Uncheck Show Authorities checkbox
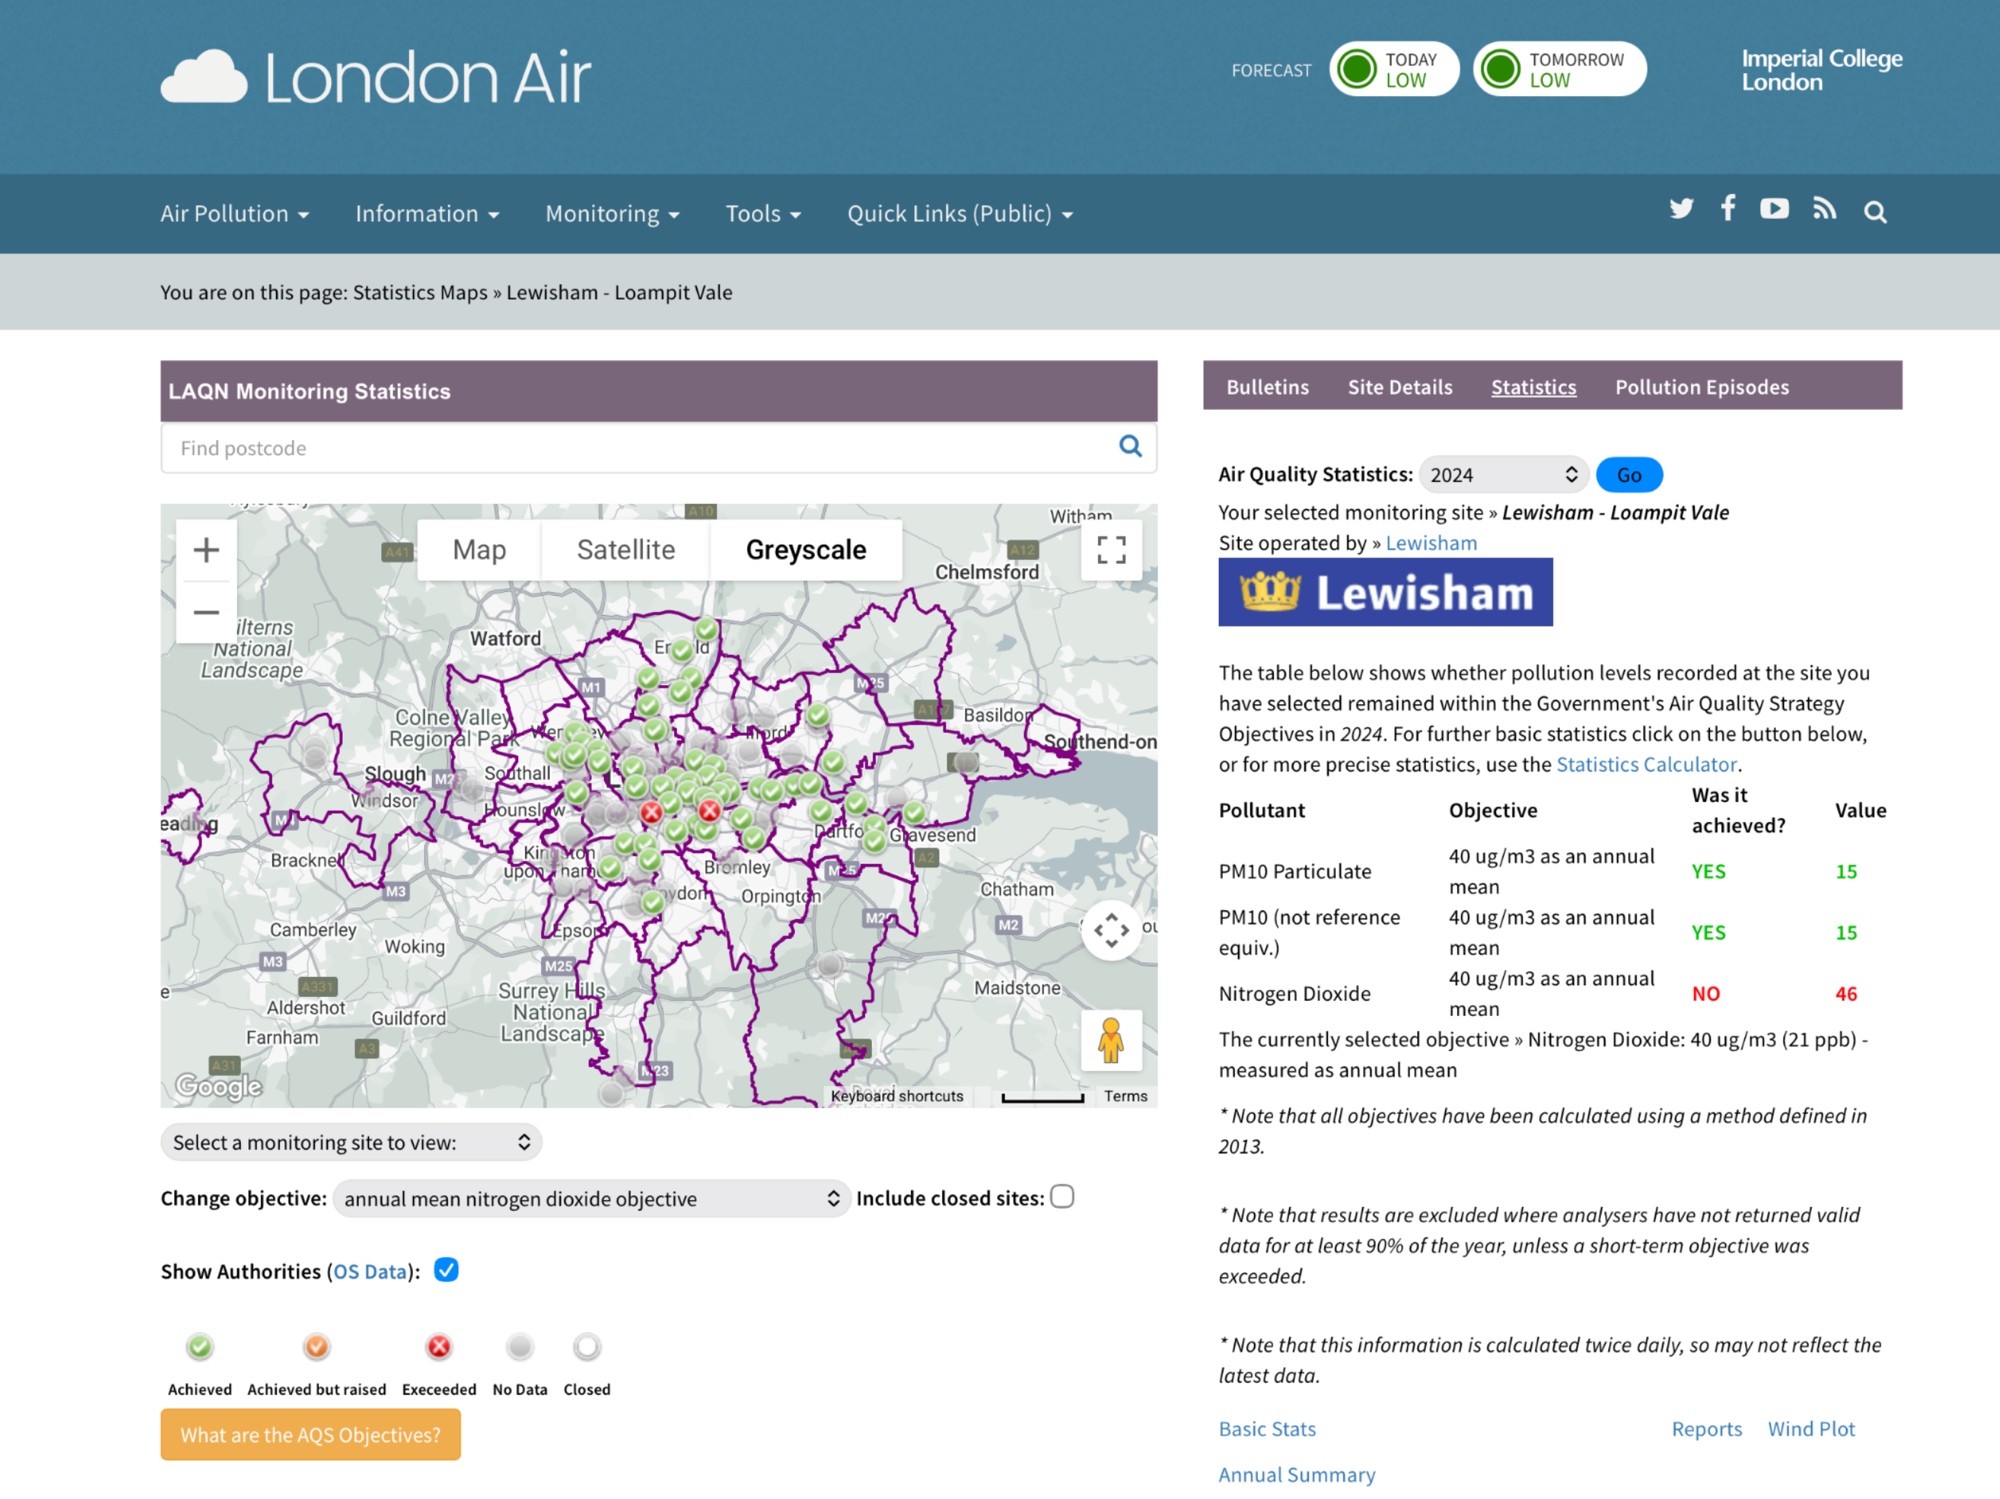Screen dimensions: 2000x1499 [446, 1270]
